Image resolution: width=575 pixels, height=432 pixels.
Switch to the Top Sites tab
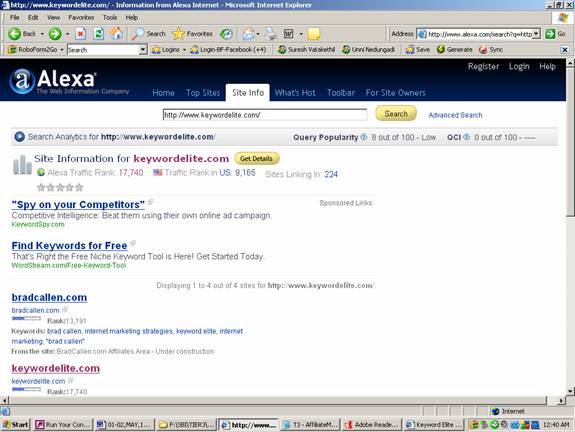(x=203, y=93)
